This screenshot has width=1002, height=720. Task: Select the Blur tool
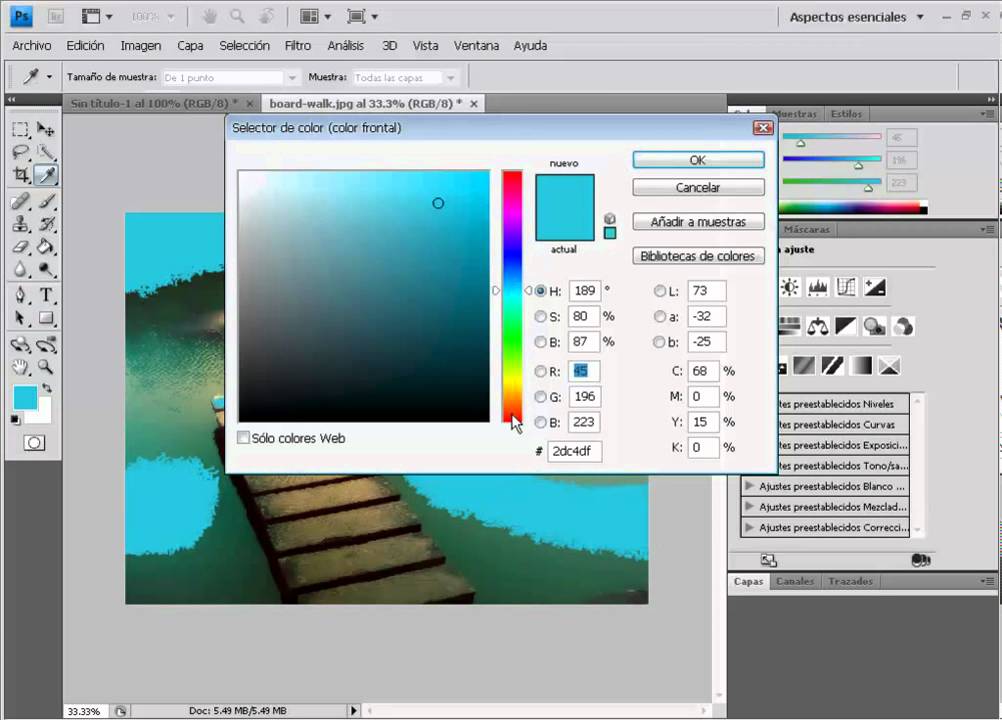coord(20,269)
